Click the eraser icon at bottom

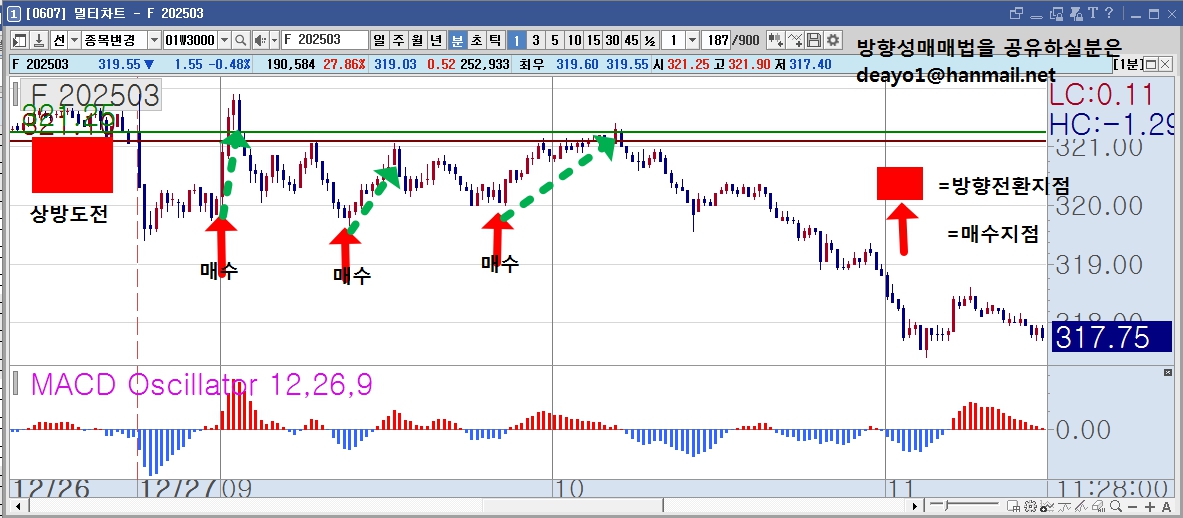[1100, 506]
